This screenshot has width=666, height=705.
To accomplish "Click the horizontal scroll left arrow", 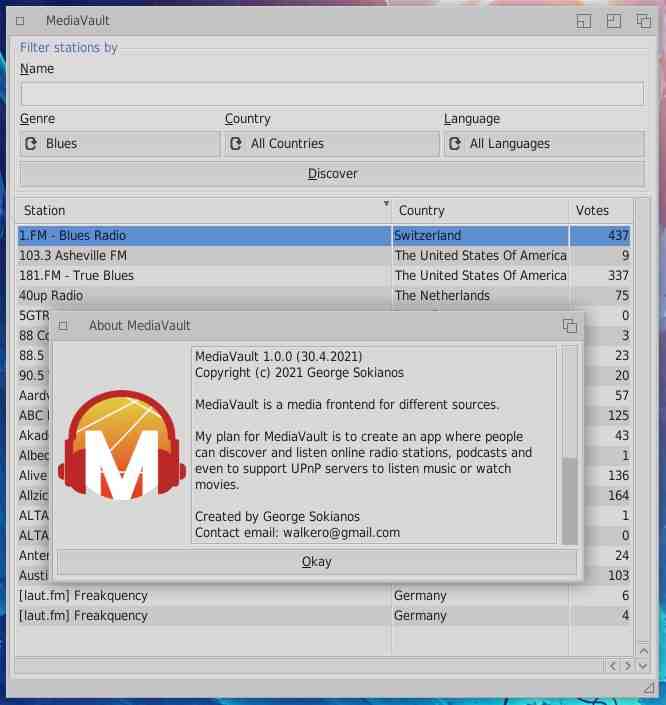I will click(613, 665).
